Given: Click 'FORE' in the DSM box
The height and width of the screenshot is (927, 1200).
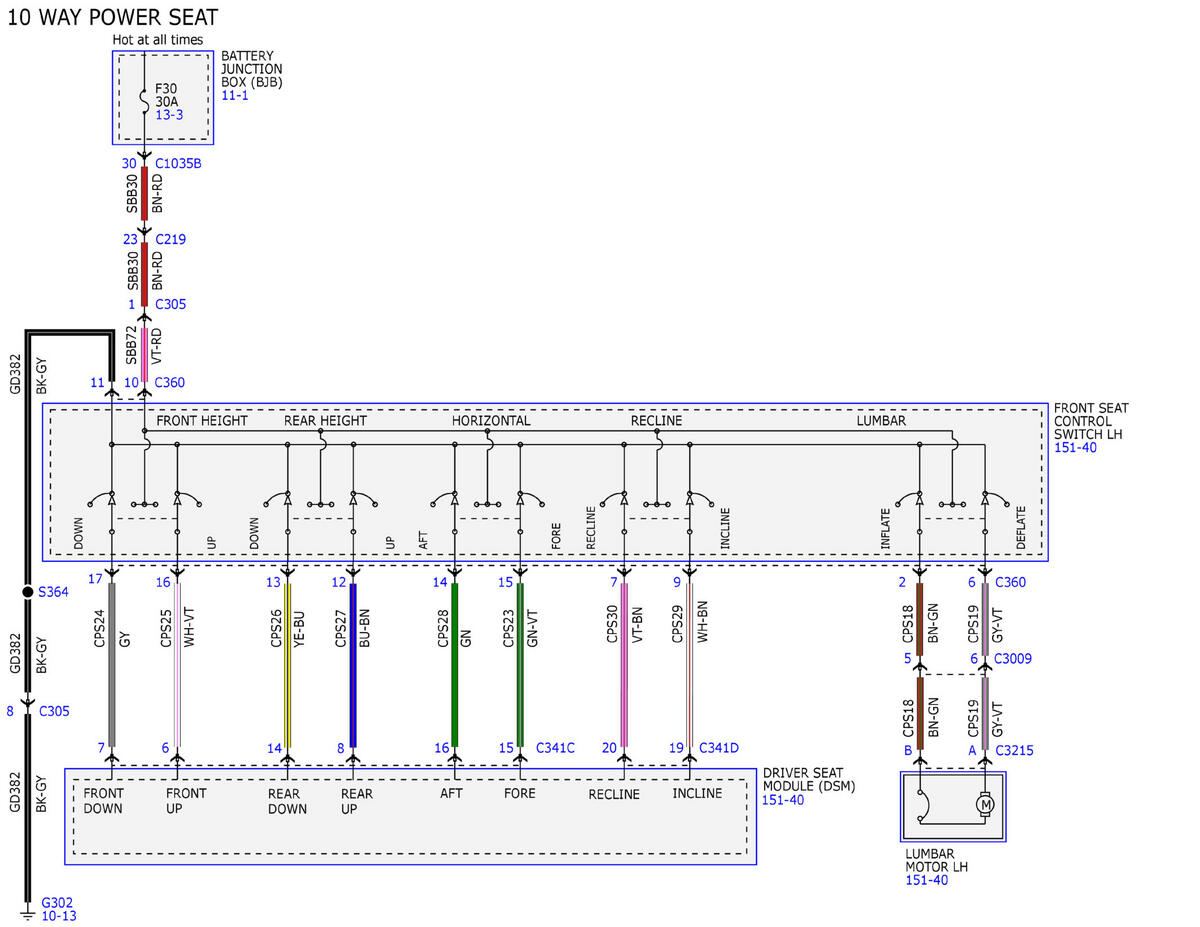Looking at the screenshot, I should click(x=520, y=794).
